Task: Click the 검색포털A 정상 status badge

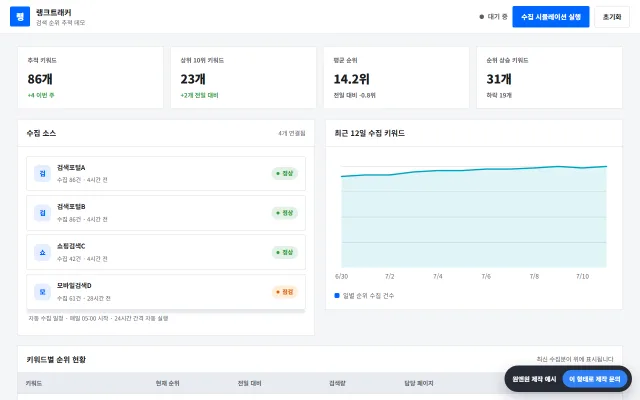Action: [x=284, y=173]
